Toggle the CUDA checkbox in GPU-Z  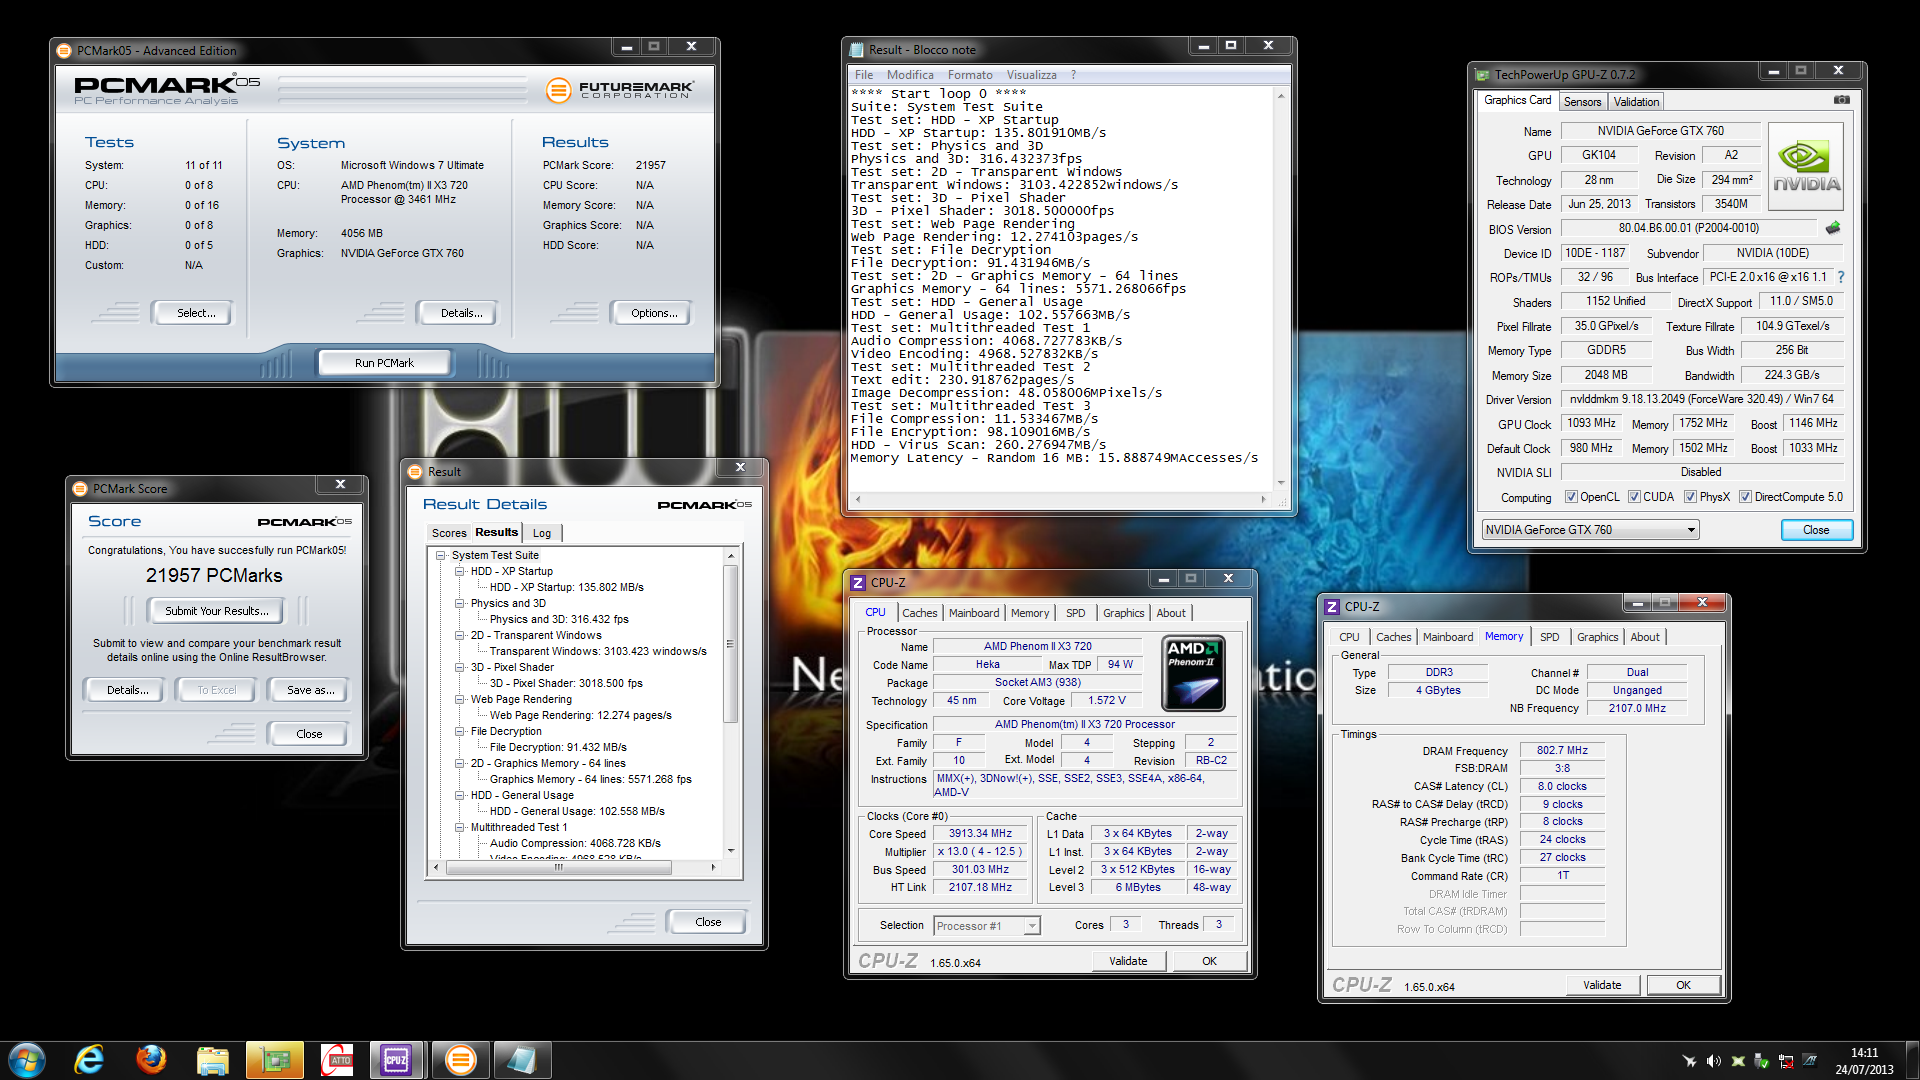pos(1634,497)
